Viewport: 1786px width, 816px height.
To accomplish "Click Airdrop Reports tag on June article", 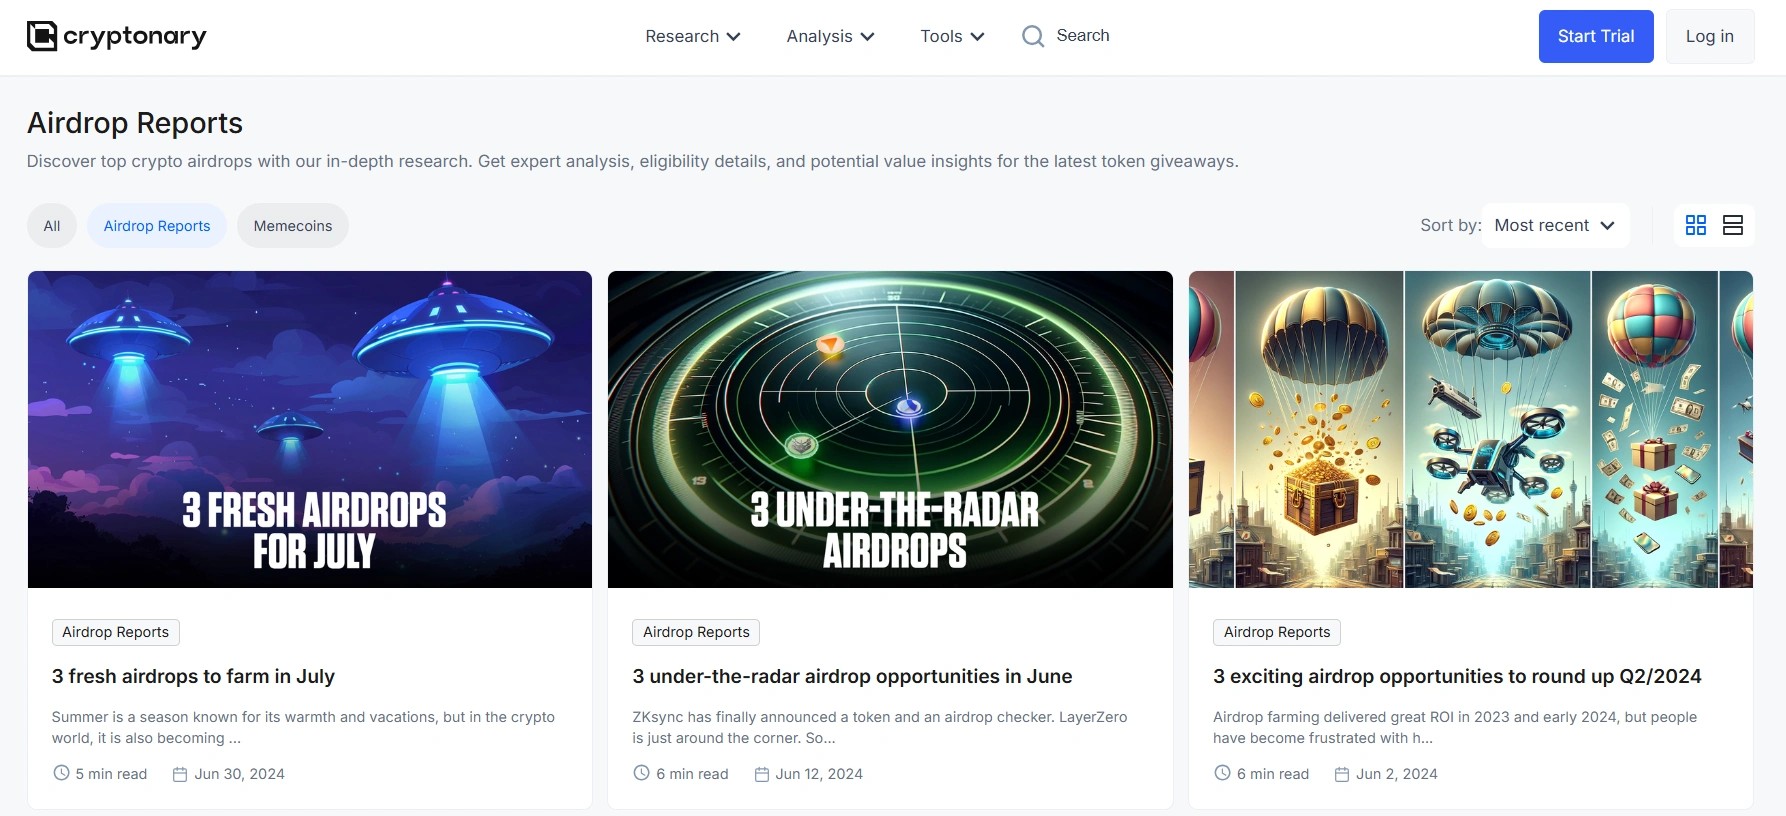I will click(x=696, y=632).
